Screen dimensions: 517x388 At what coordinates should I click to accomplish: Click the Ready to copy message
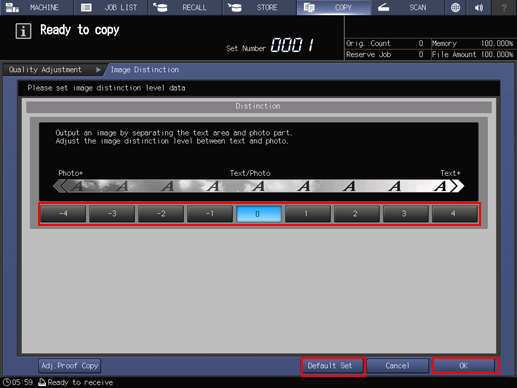coord(80,30)
